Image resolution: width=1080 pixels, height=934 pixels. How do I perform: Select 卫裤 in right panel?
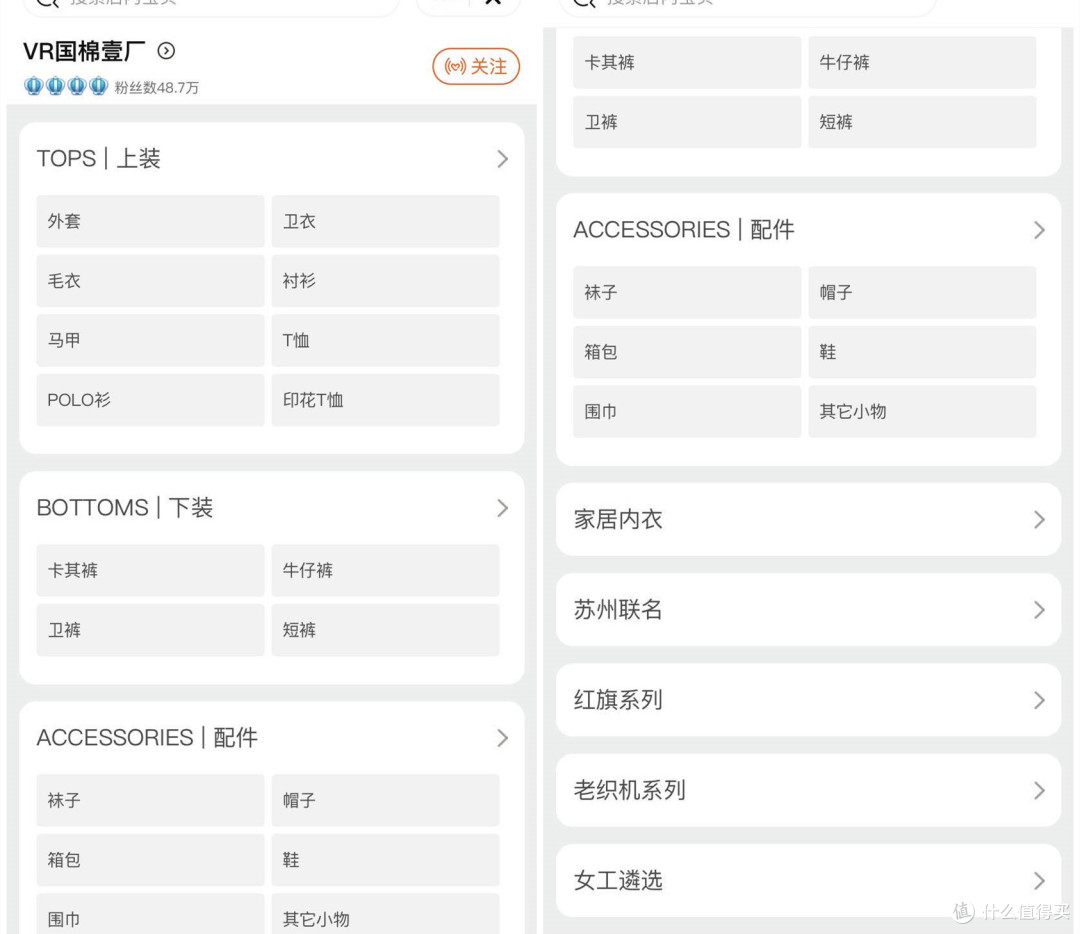tap(687, 122)
